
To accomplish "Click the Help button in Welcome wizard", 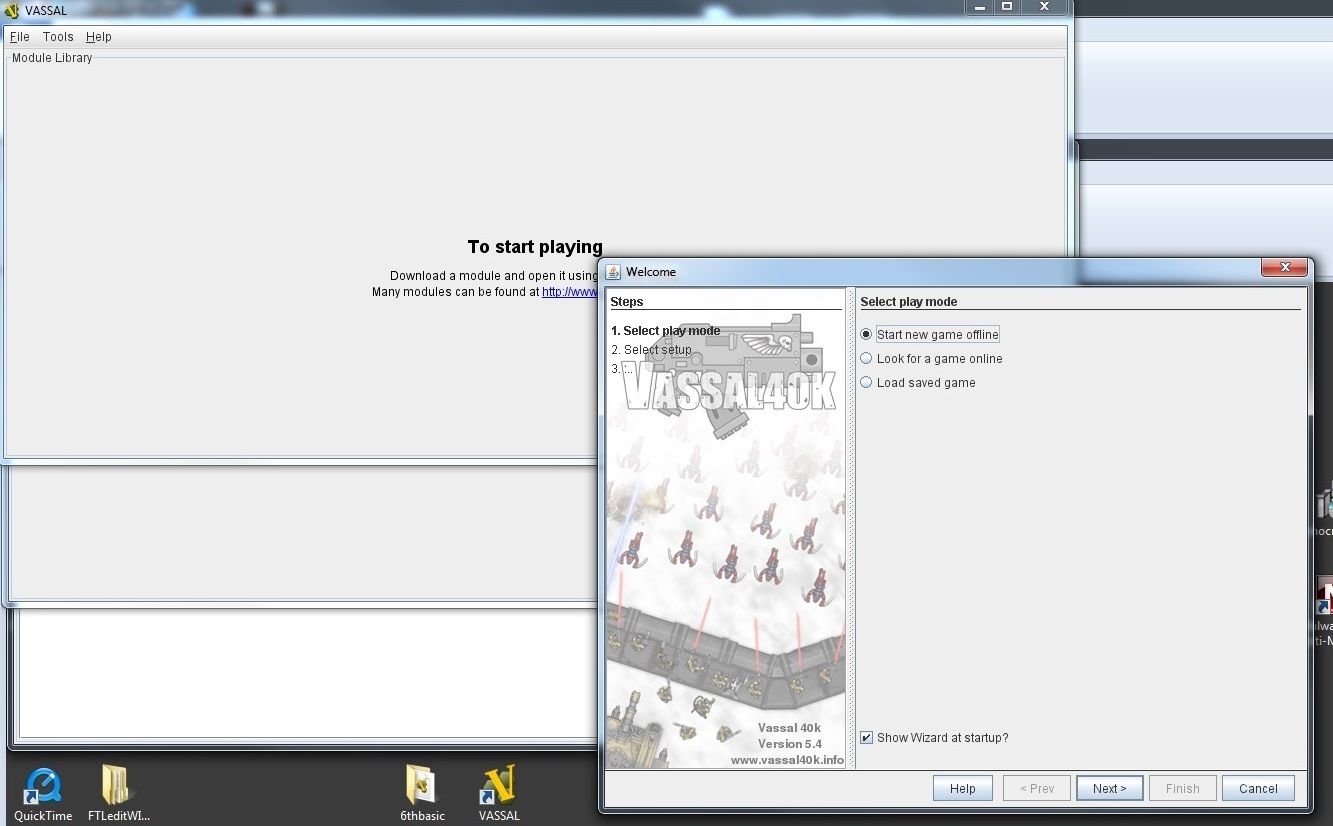I will click(x=963, y=788).
